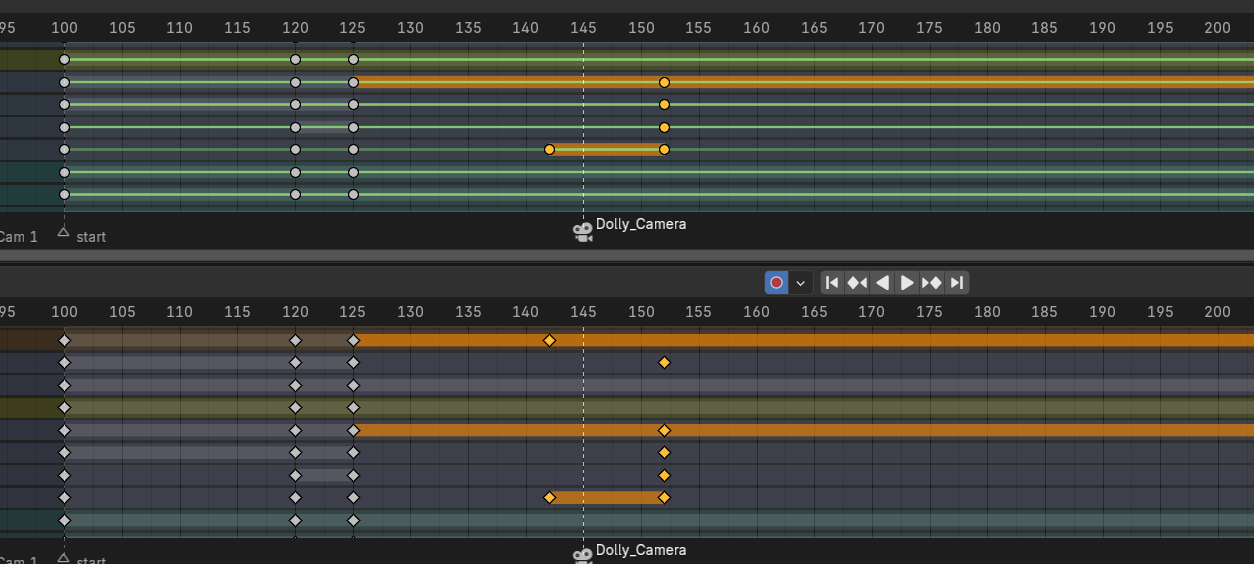
Task: Jump to the previous keyframe
Action: (x=857, y=283)
